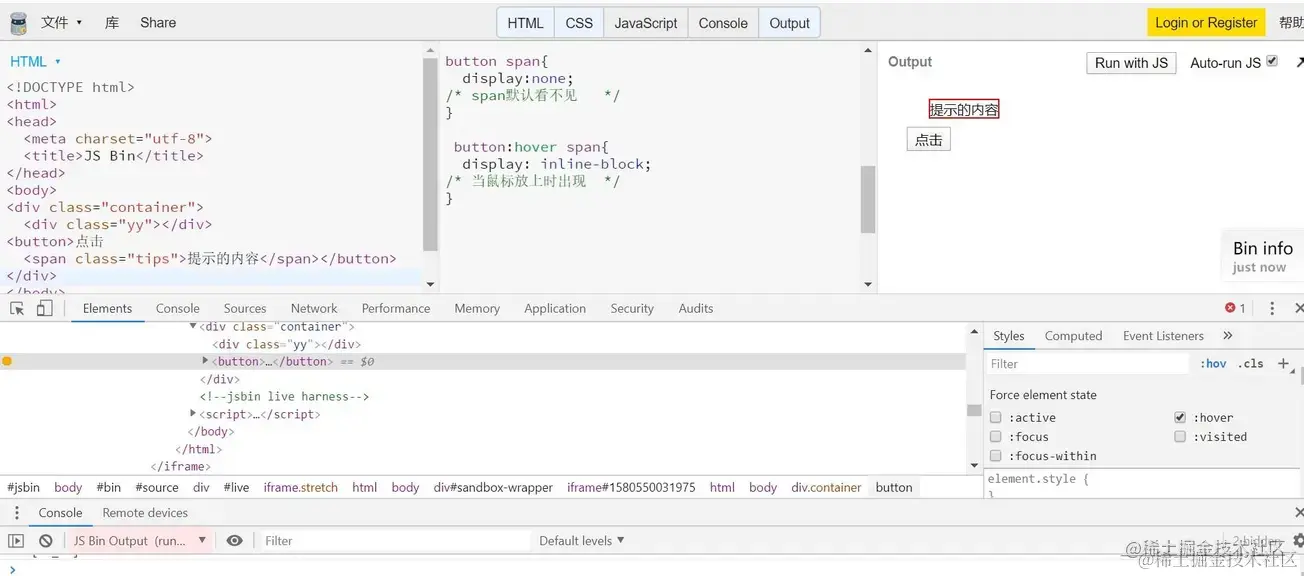
Task: Open the Event Listeners tab
Action: point(1163,336)
